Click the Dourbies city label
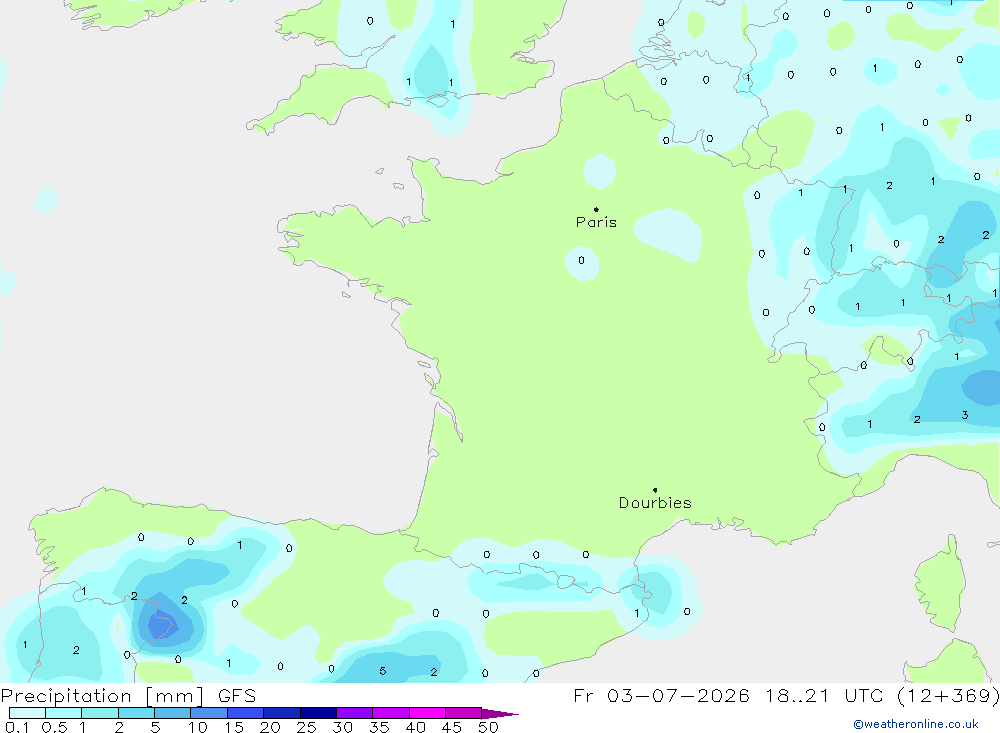The image size is (1000, 733). tap(655, 503)
